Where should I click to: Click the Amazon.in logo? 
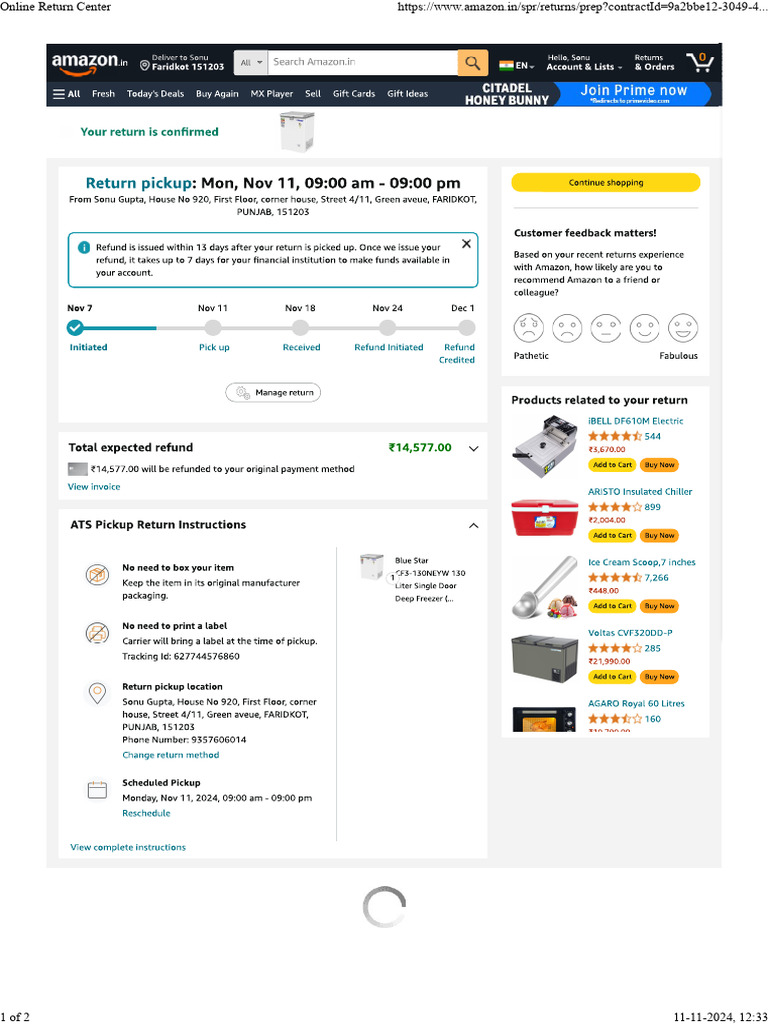click(x=90, y=62)
